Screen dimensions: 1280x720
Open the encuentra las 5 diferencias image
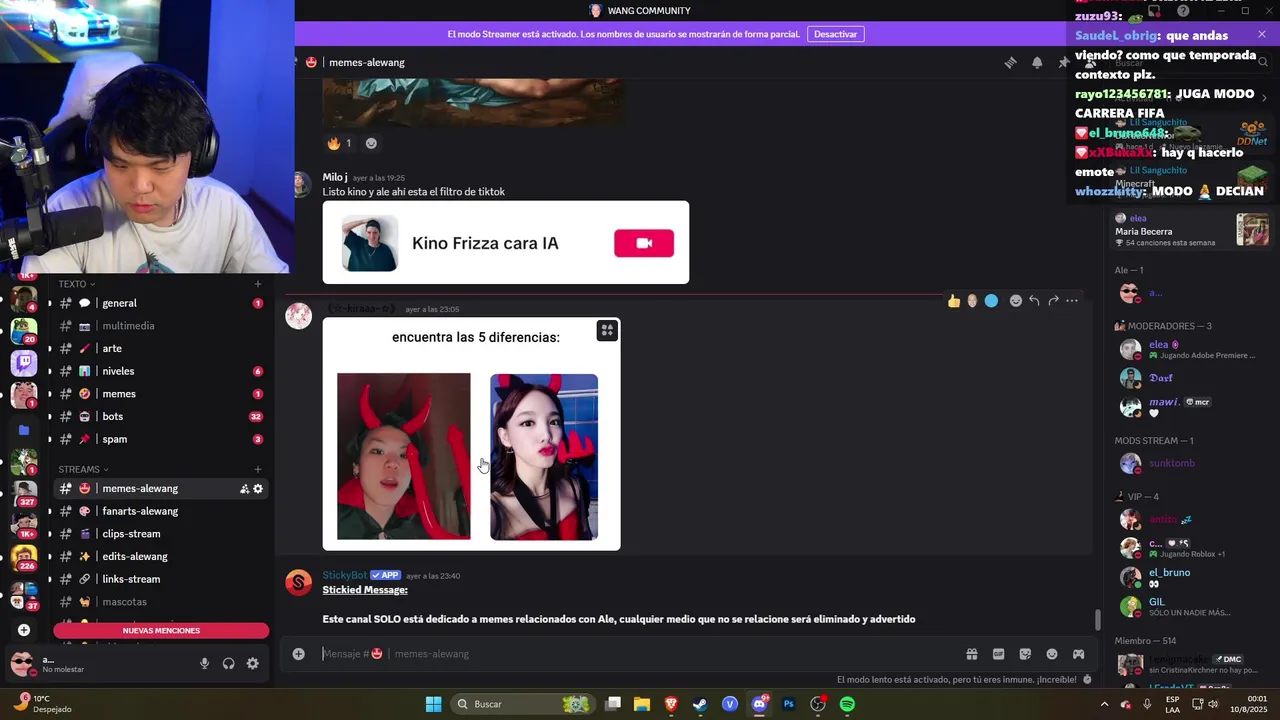point(471,434)
